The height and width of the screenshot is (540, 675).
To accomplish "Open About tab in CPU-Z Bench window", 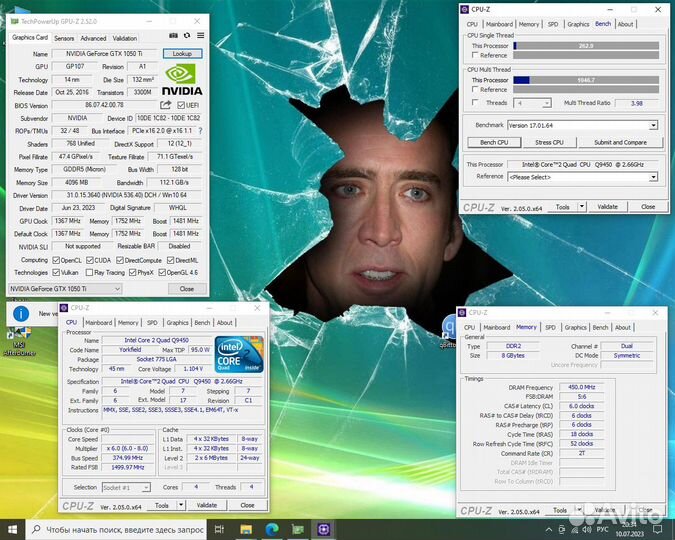I will (x=625, y=24).
